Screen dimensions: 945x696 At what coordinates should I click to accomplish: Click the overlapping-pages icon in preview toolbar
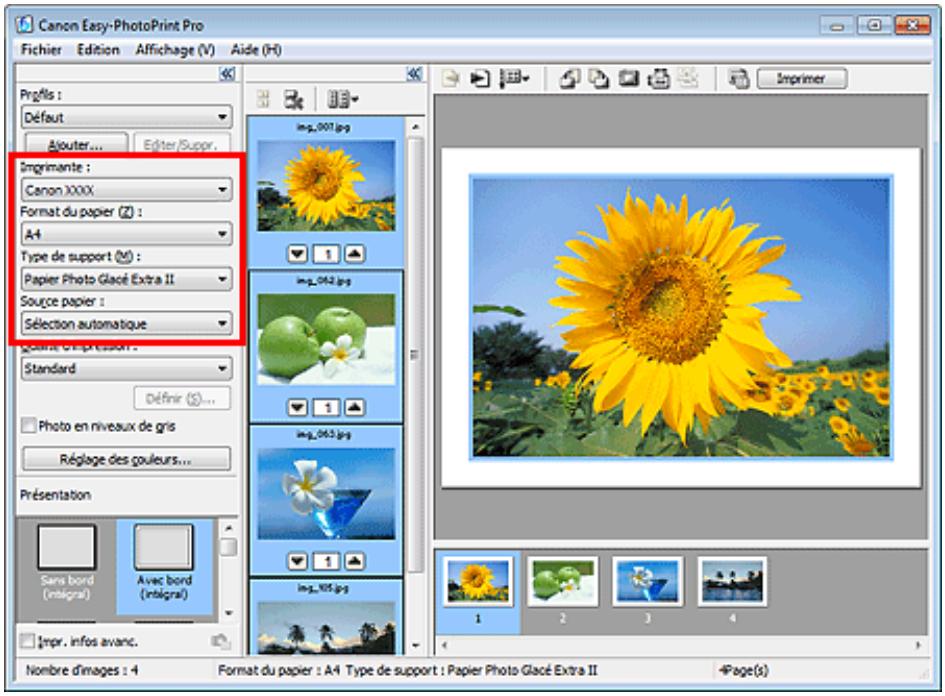(x=598, y=79)
